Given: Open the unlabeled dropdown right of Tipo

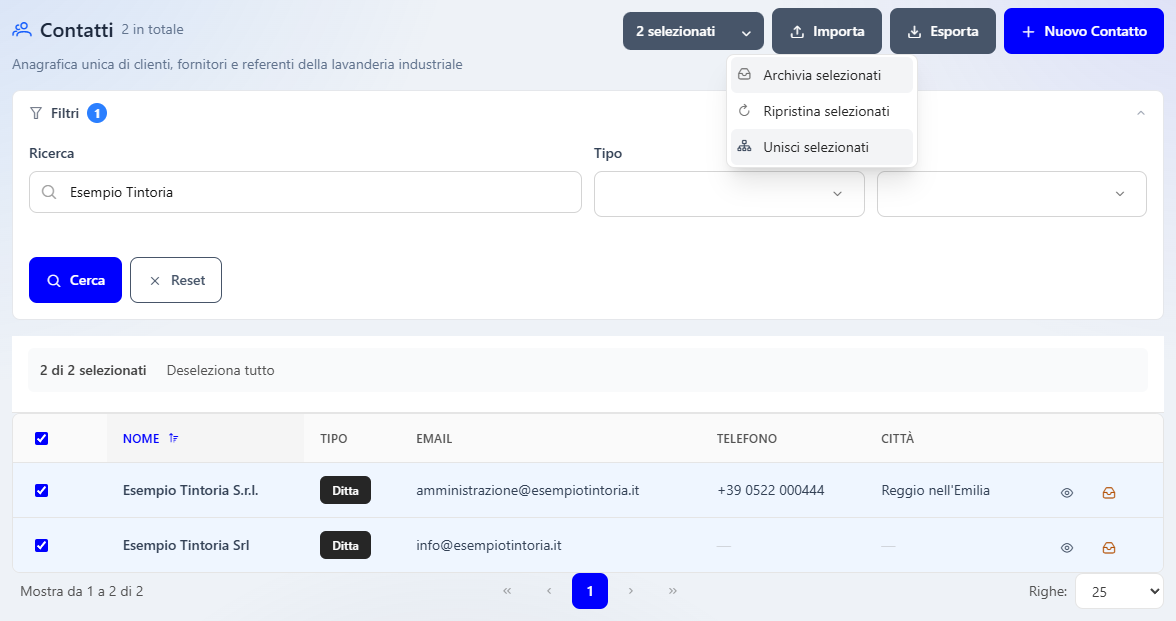Looking at the screenshot, I should point(1011,194).
